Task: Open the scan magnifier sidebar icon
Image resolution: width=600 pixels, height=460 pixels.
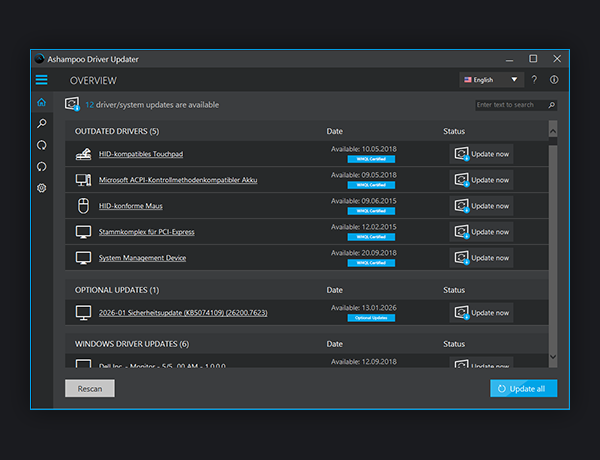Action: (x=41, y=123)
